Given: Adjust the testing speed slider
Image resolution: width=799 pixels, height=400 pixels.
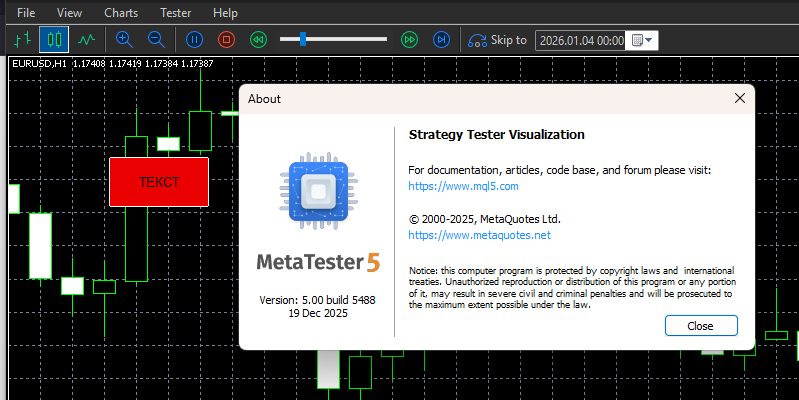Looking at the screenshot, I should pos(333,39).
